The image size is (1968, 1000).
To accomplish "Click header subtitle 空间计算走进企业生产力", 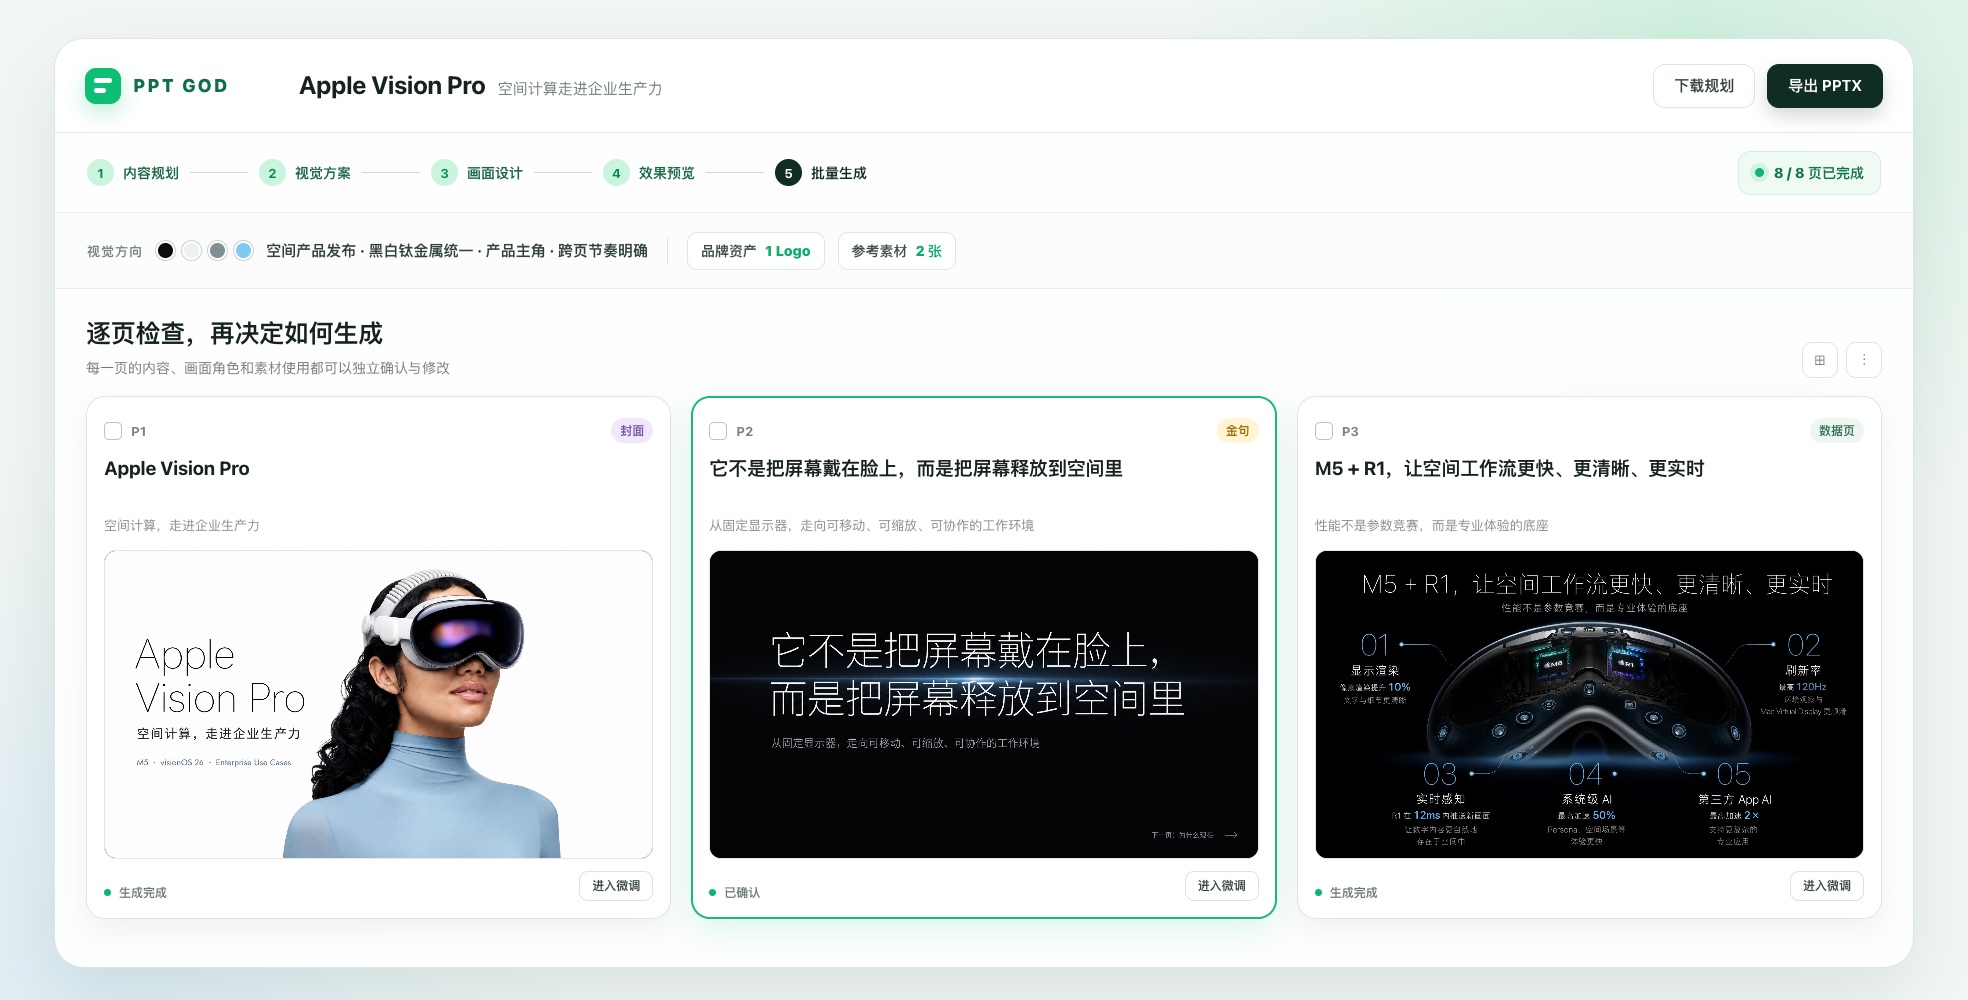I will tap(580, 89).
